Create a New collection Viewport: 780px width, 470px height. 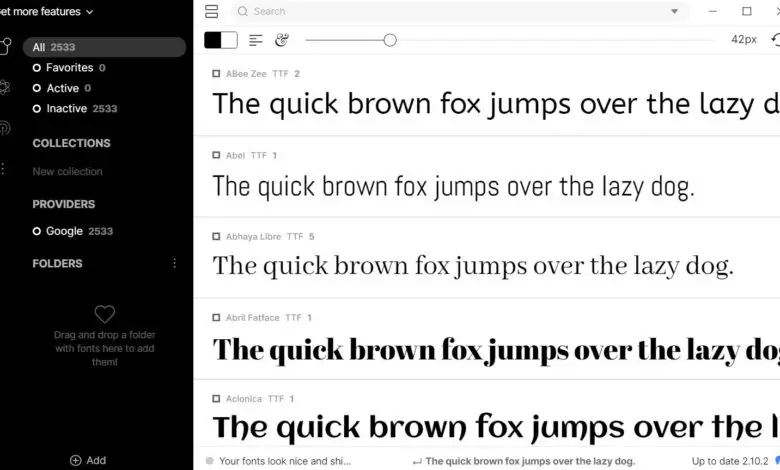68,172
